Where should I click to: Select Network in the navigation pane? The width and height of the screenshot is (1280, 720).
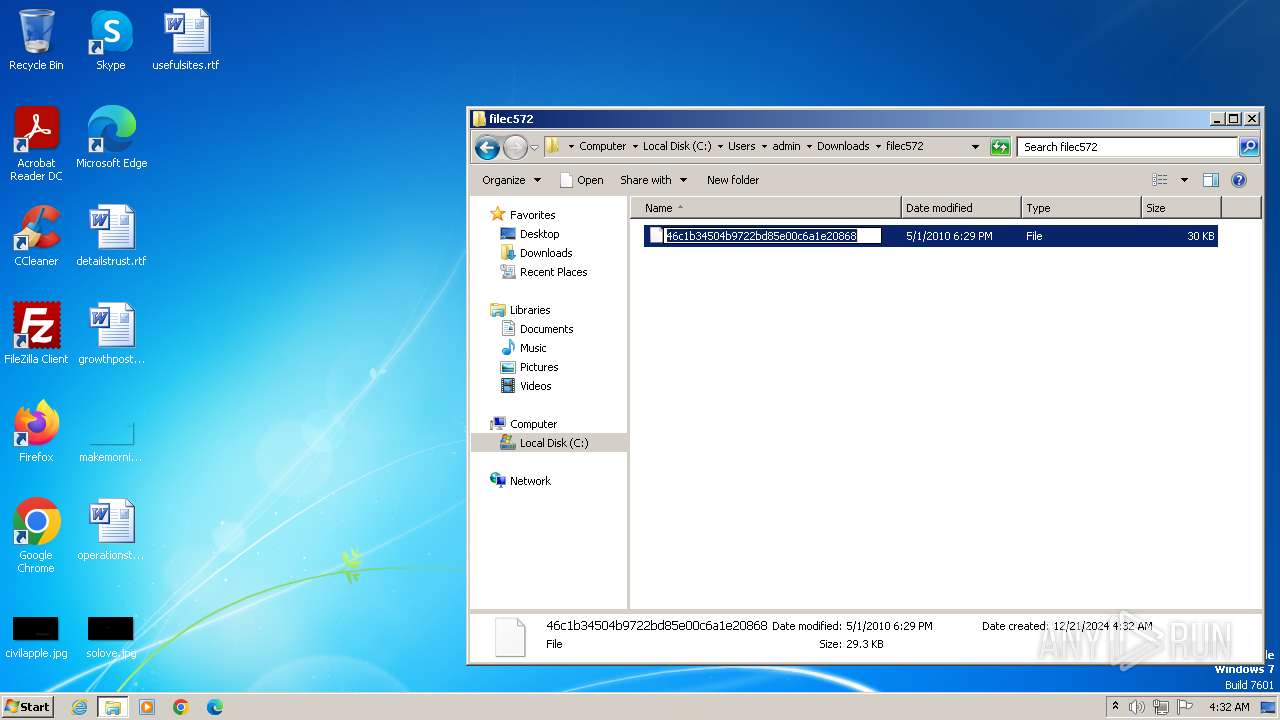530,481
